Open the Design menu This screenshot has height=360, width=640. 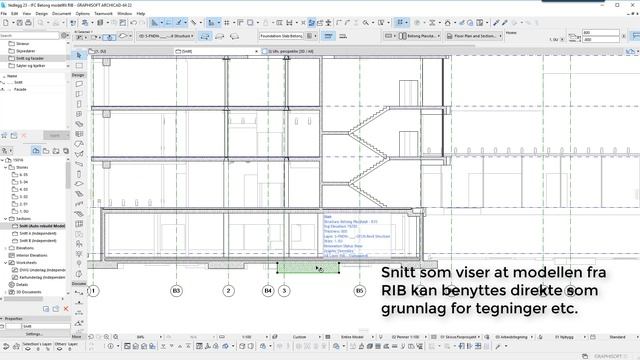[42, 13]
